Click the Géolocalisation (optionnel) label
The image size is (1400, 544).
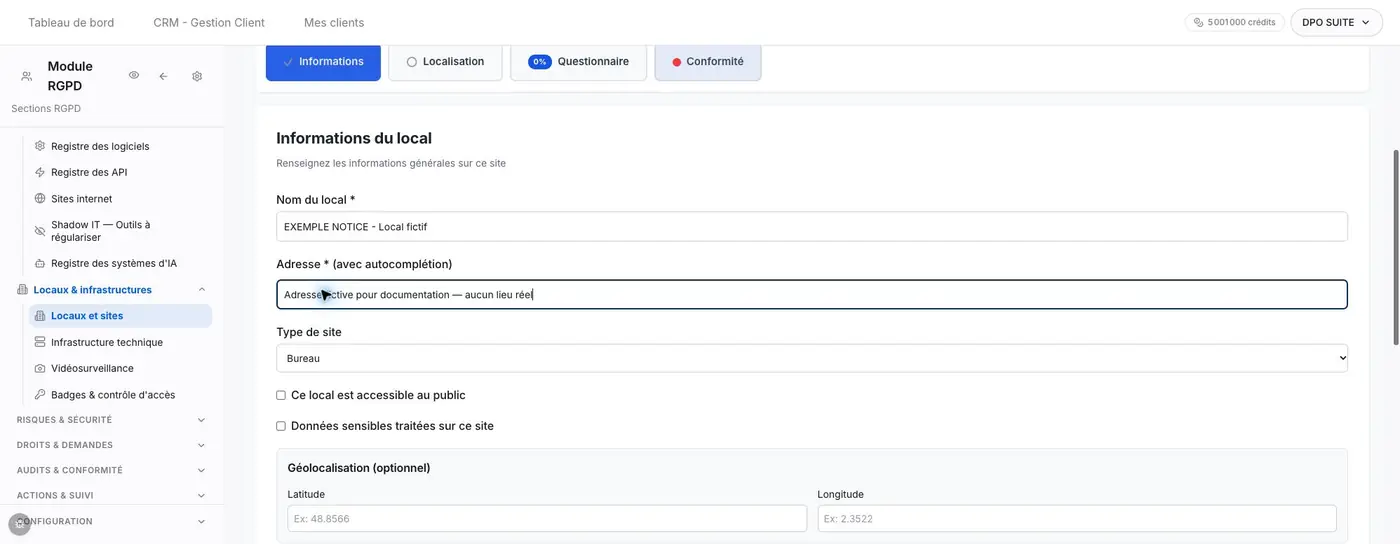[x=359, y=468]
